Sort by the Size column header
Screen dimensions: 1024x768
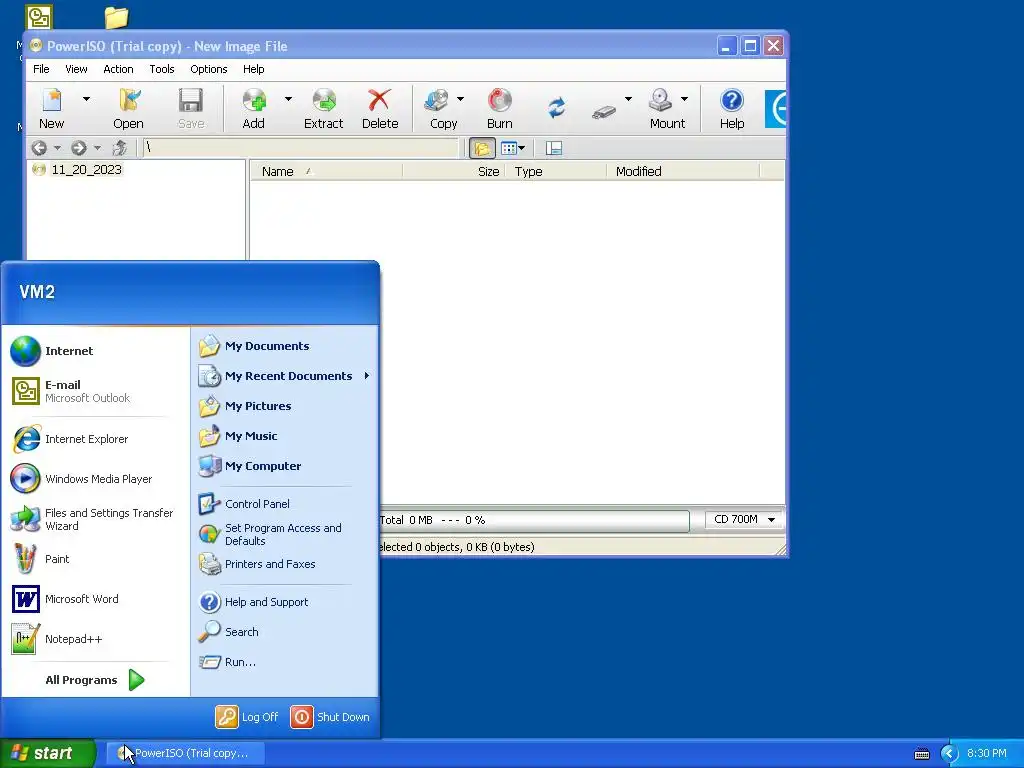coord(454,172)
